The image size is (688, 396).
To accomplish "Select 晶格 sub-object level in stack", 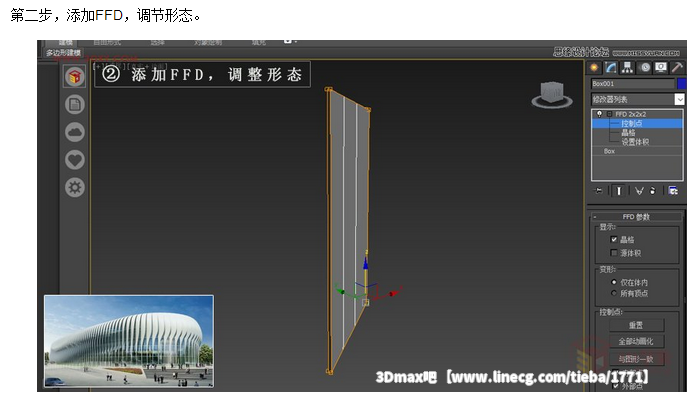I will [628, 132].
